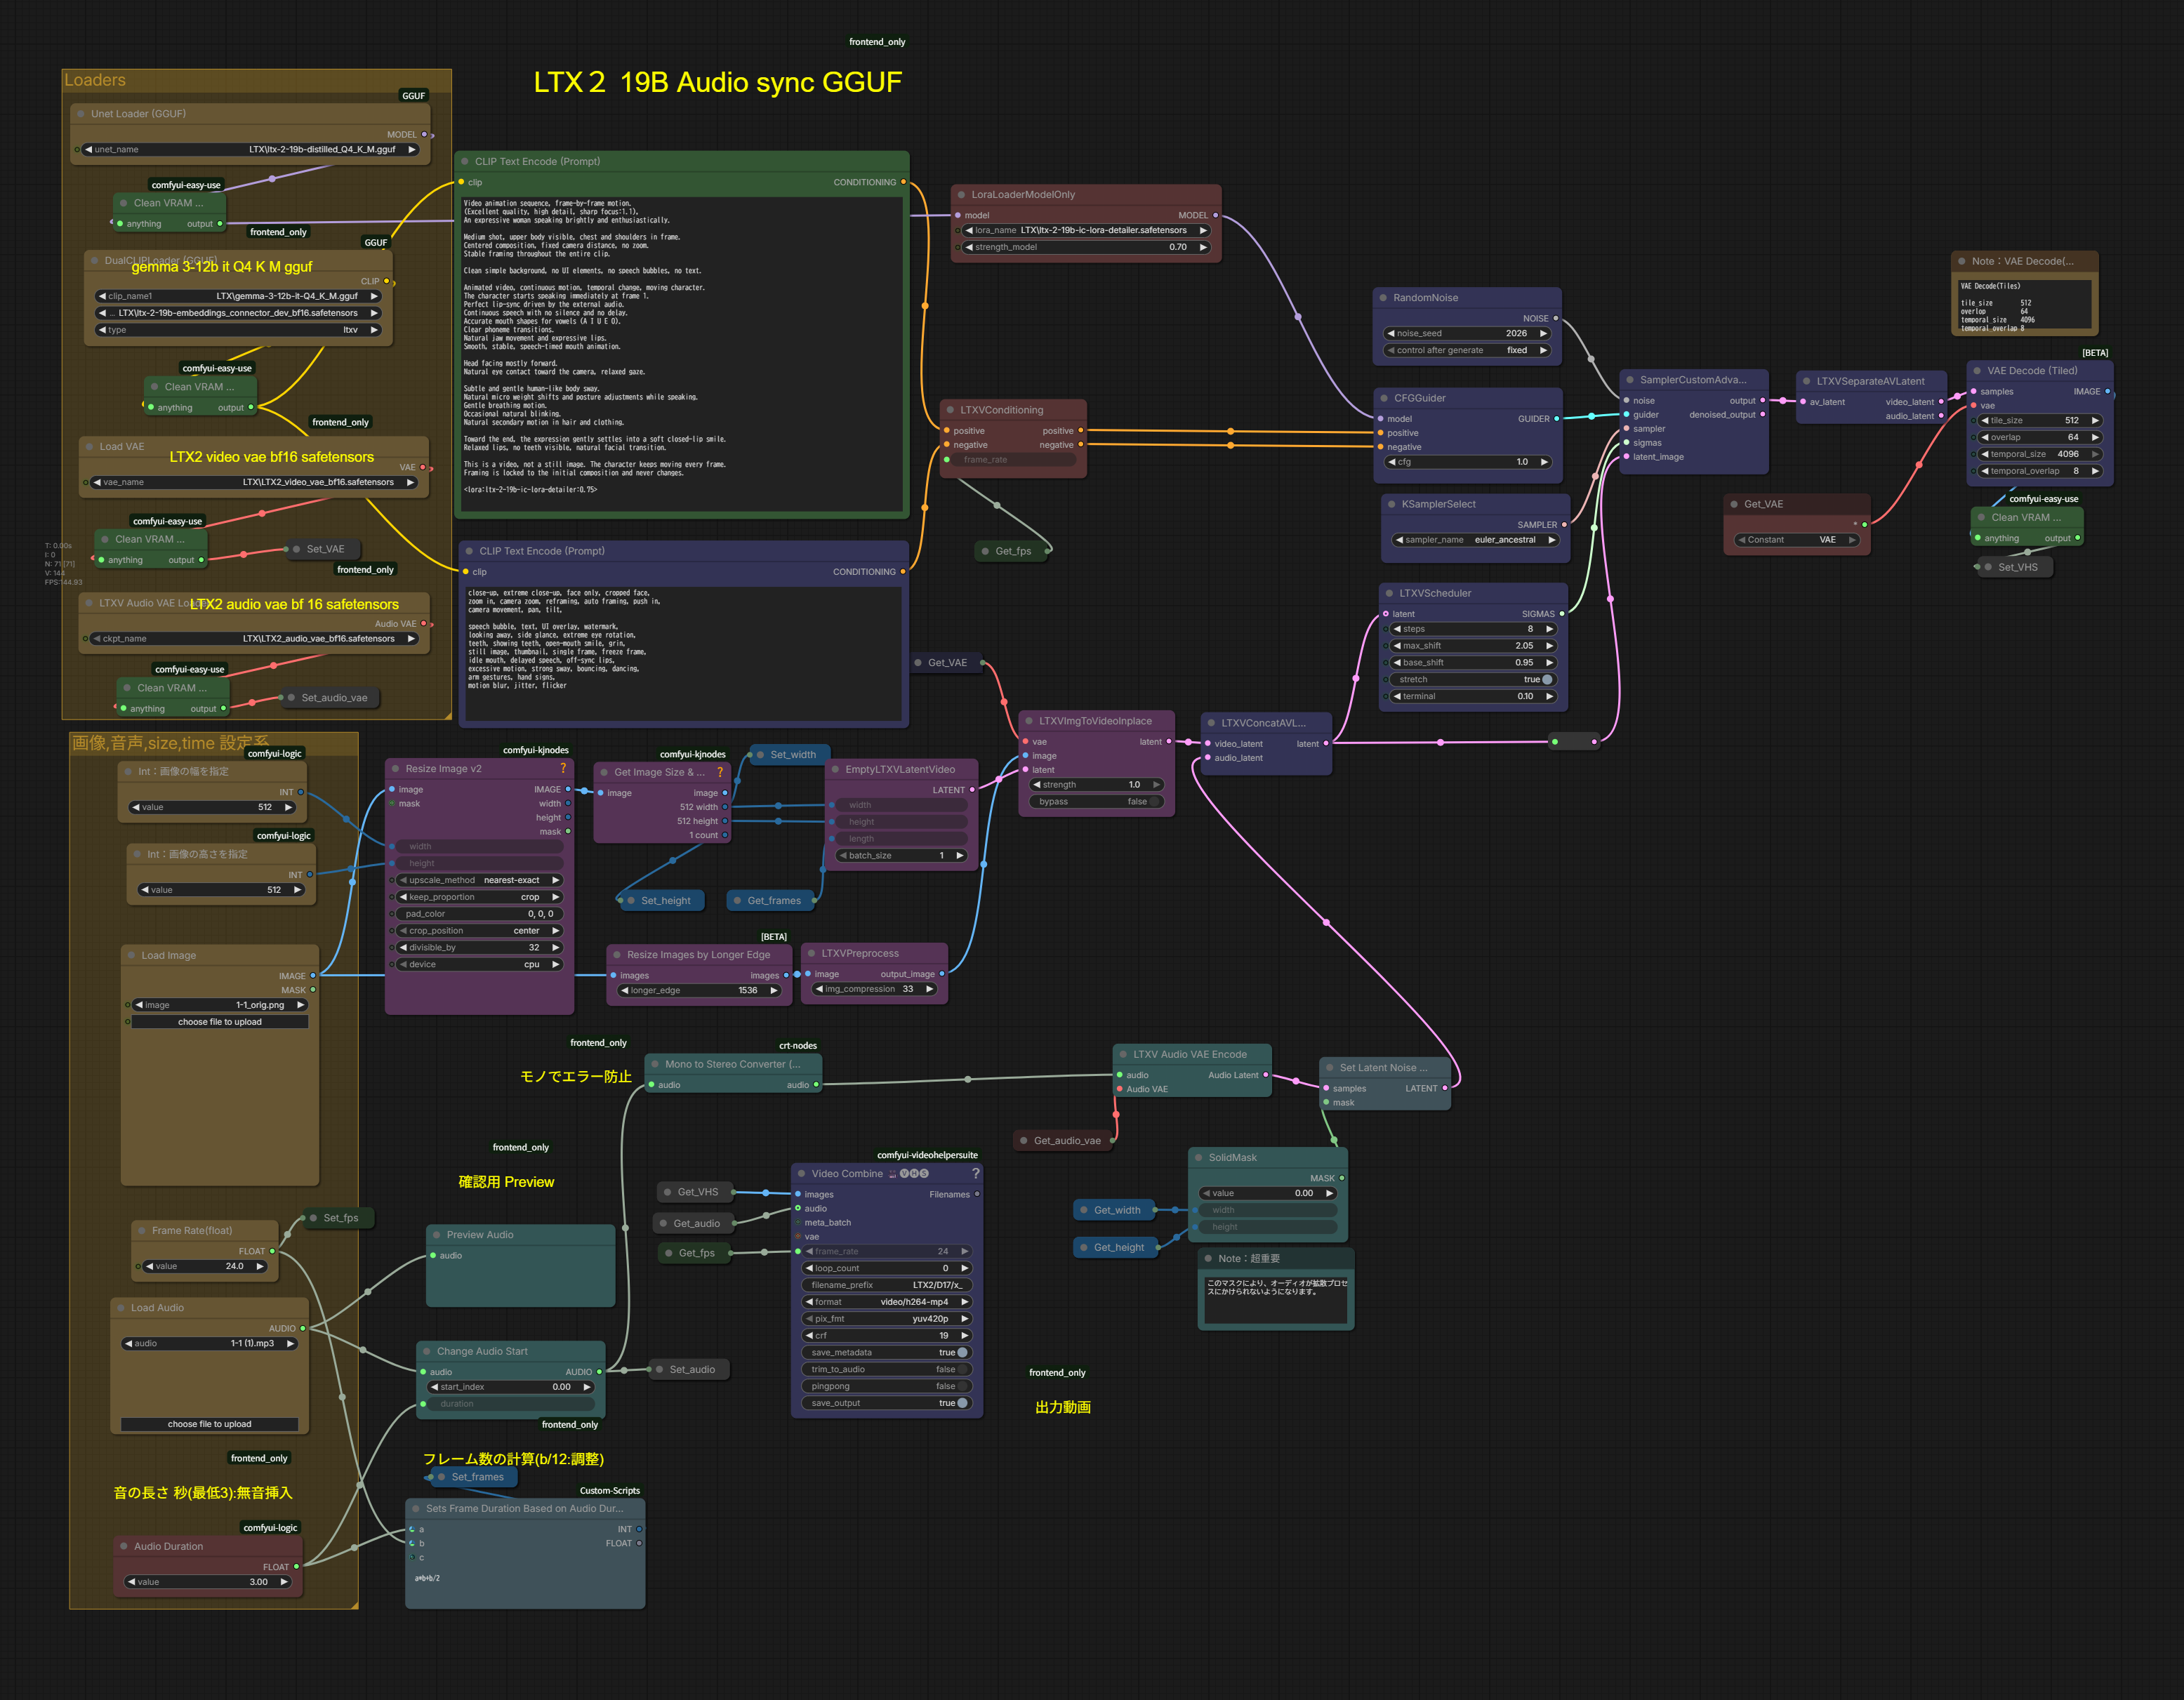Image resolution: width=2184 pixels, height=1700 pixels.
Task: Click the collapse dot of CFGGuider node
Action: coord(1385,398)
